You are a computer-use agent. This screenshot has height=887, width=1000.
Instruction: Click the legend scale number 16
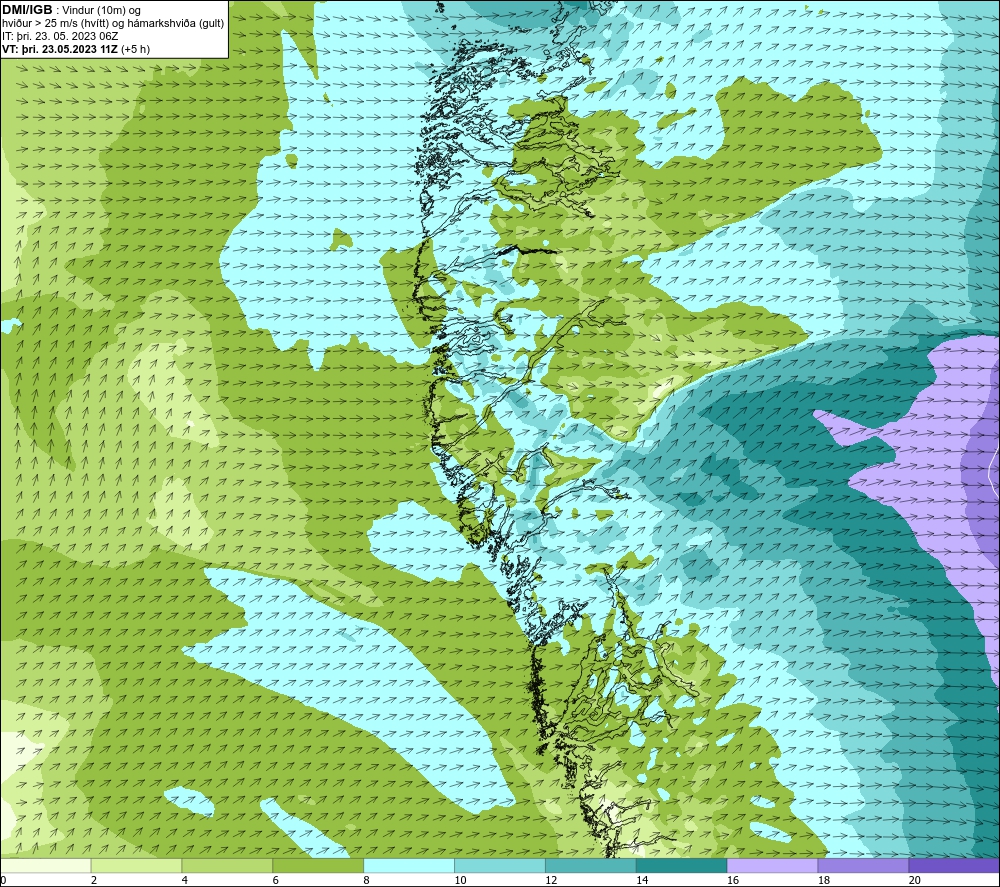click(733, 880)
